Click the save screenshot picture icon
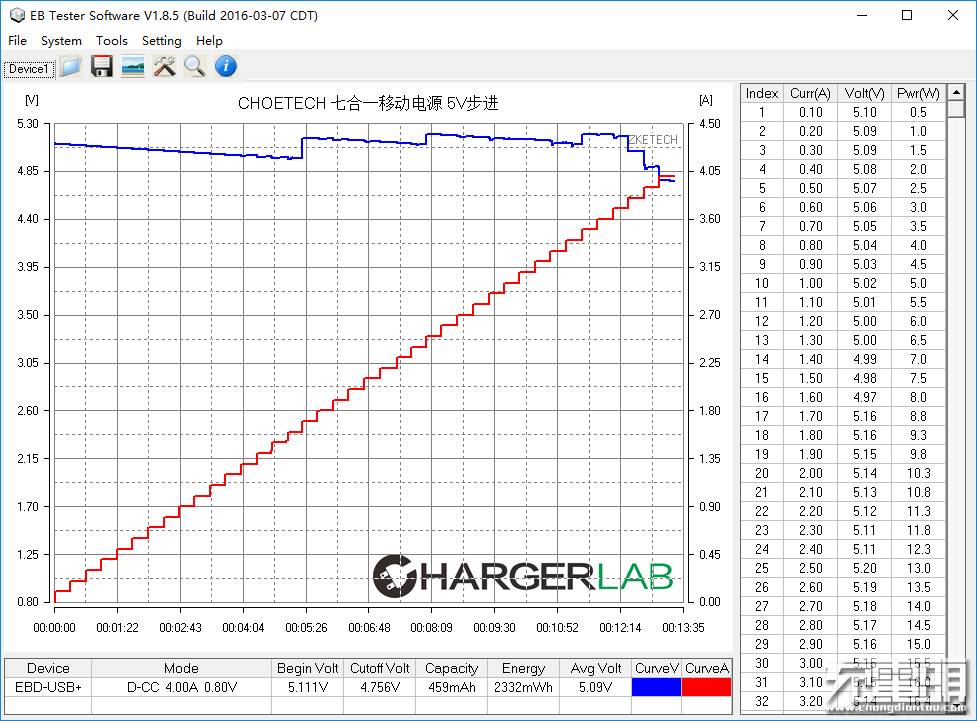977x721 pixels. 133,66
